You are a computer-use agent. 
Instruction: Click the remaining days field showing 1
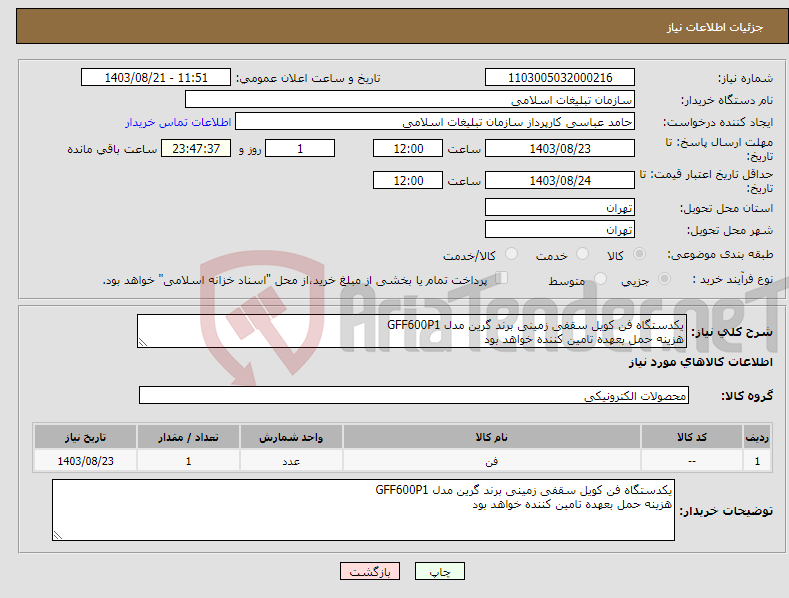[x=300, y=148]
